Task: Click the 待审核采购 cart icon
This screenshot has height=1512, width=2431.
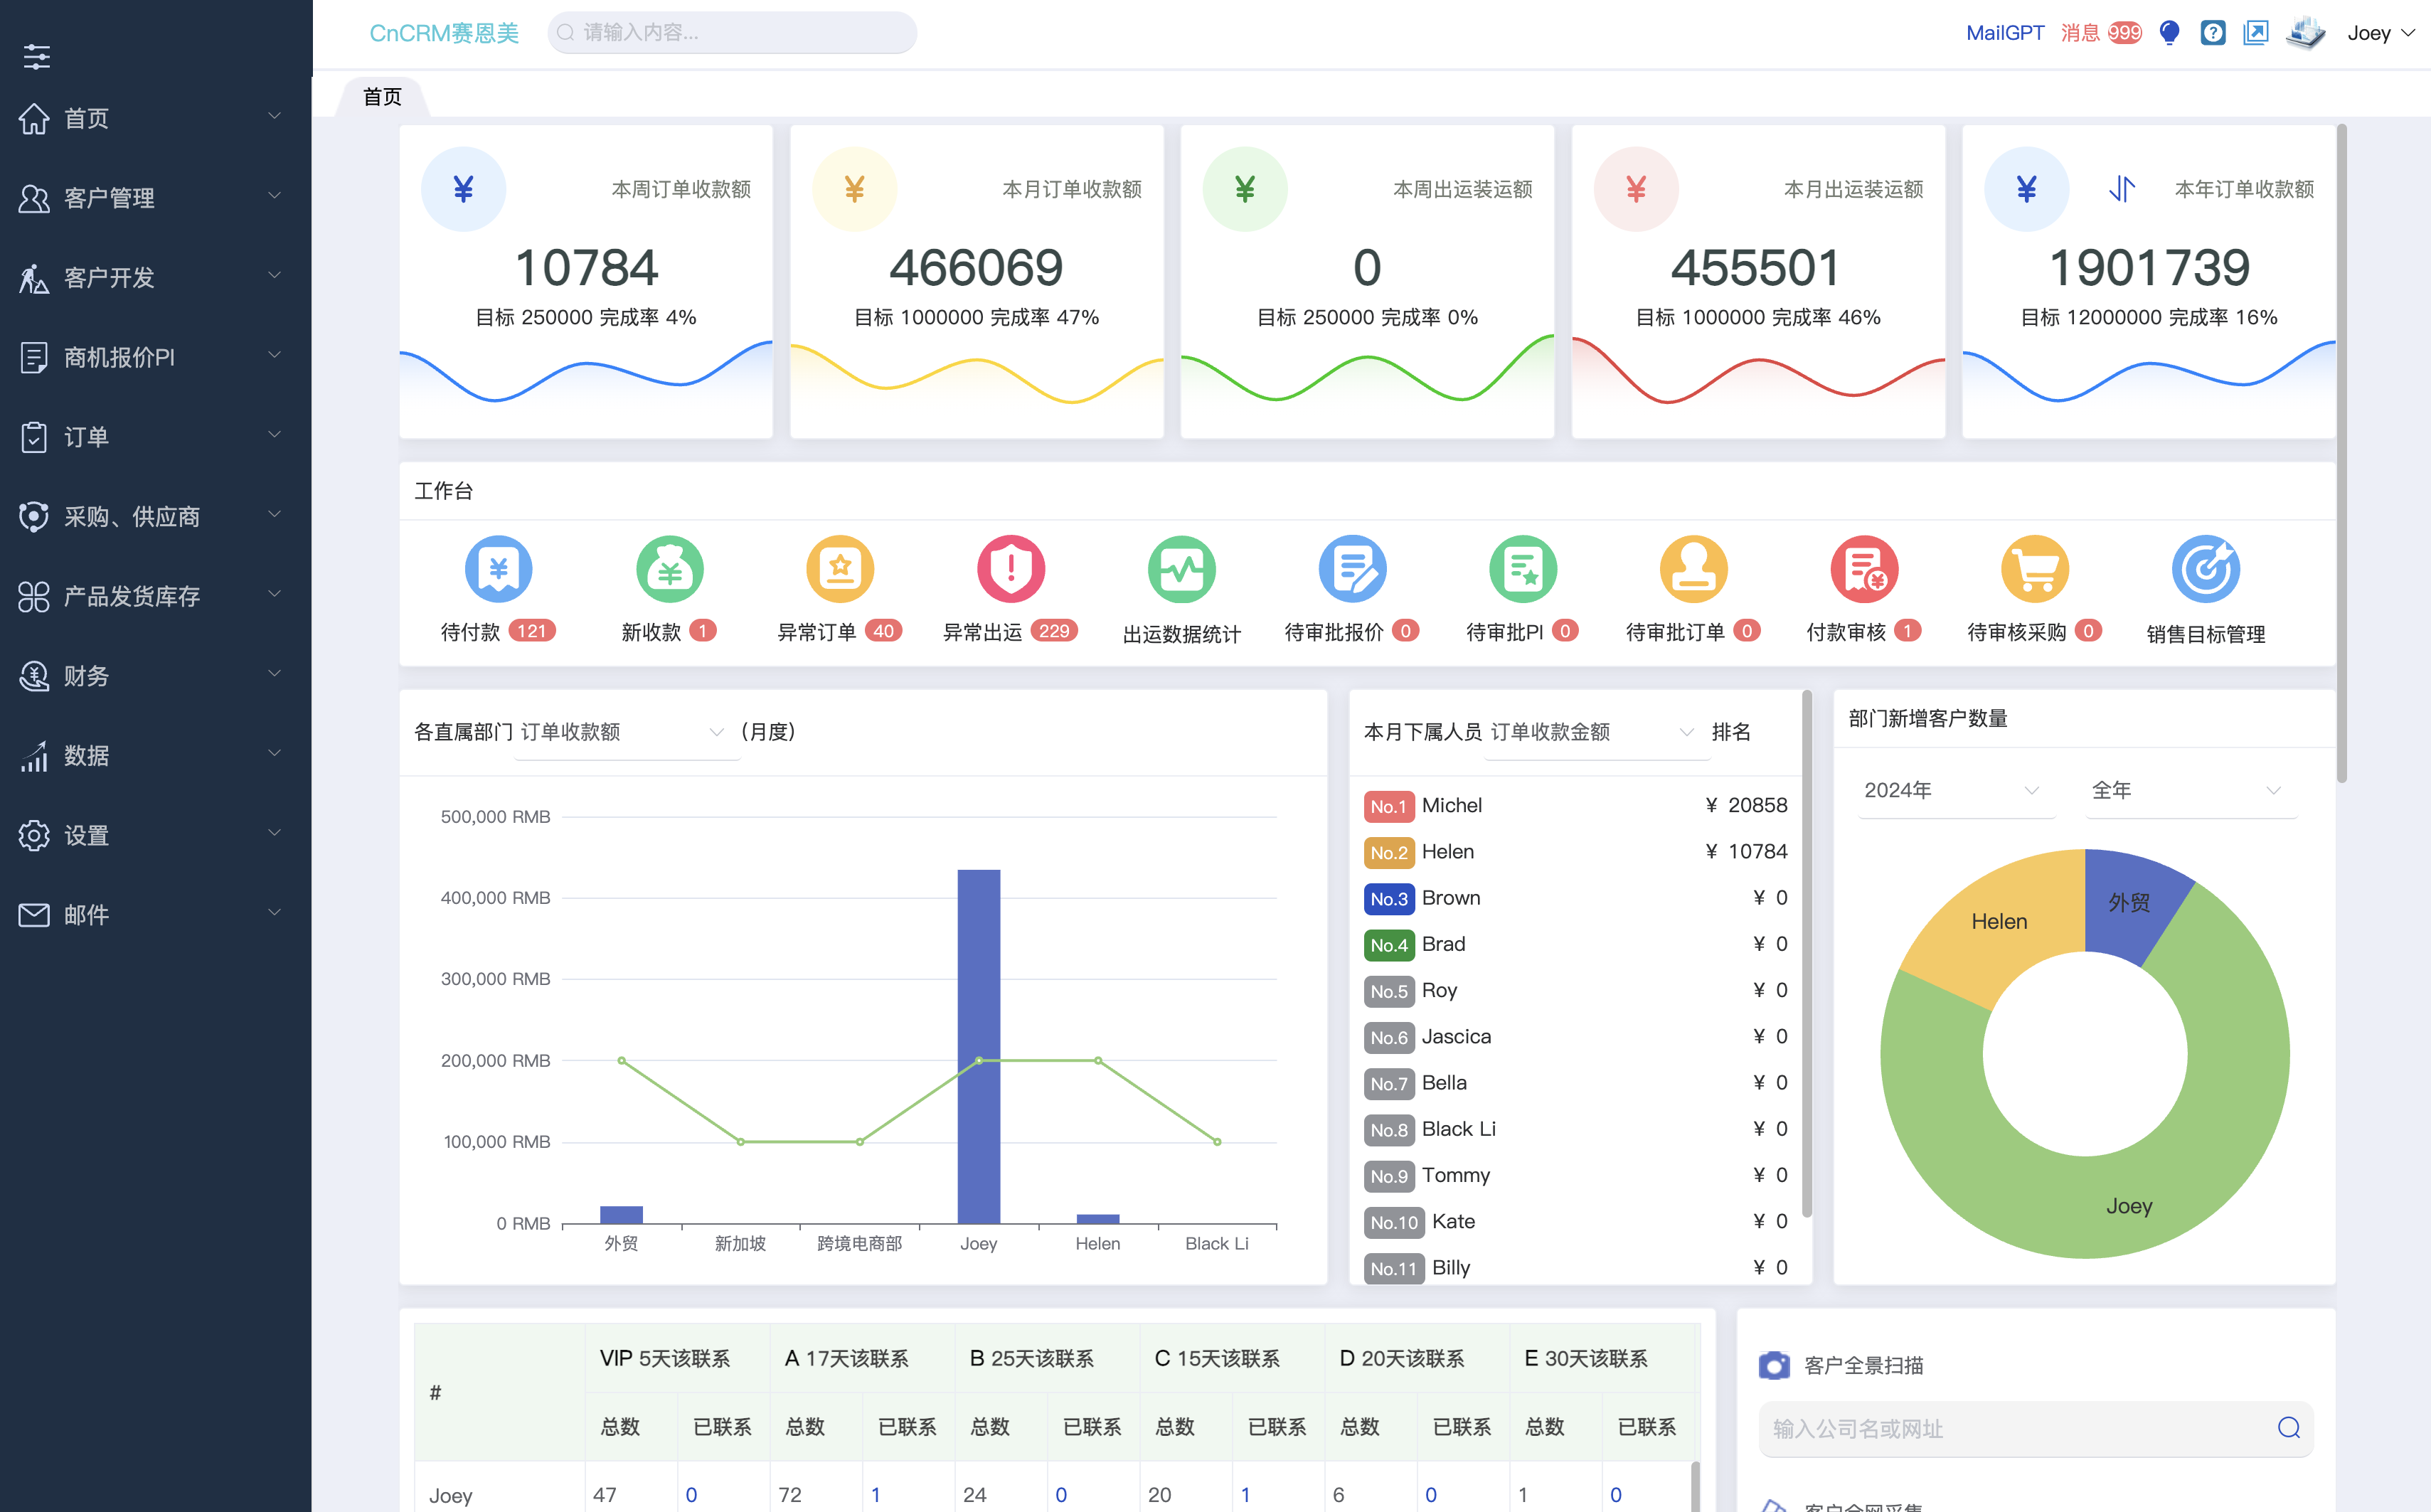Action: [x=2034, y=569]
